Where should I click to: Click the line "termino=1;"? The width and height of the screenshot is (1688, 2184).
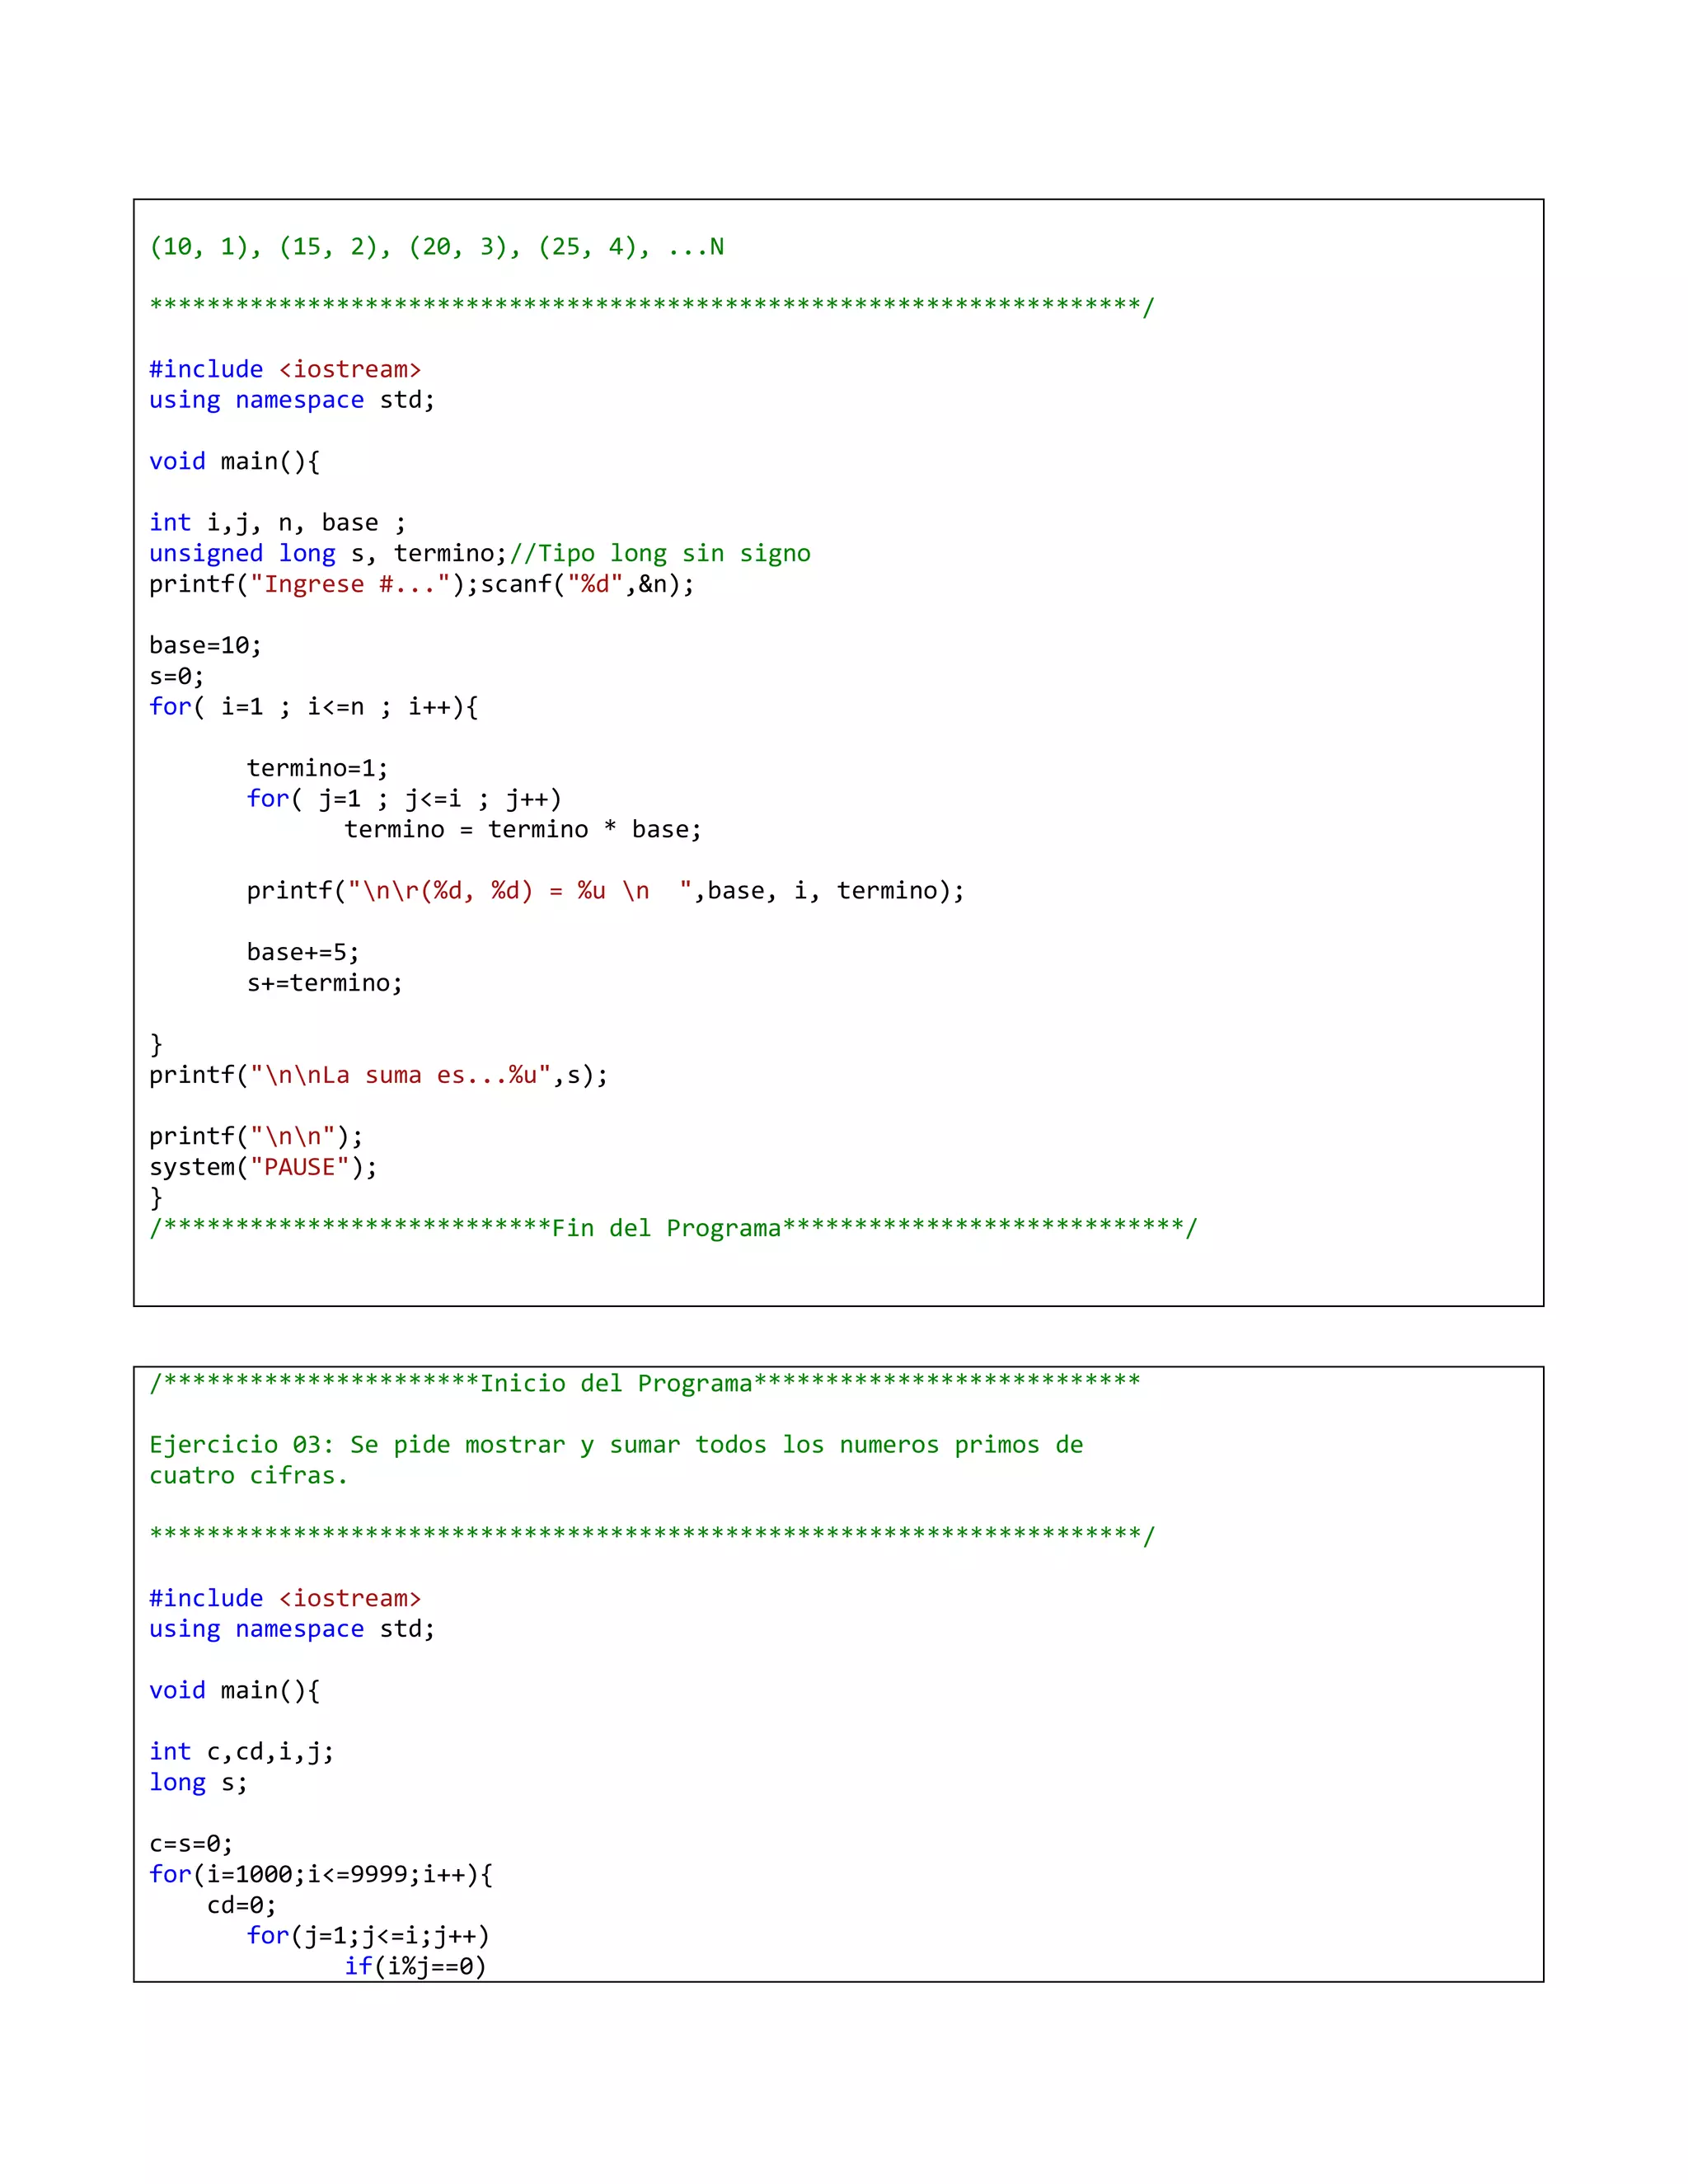pyautogui.click(x=317, y=768)
